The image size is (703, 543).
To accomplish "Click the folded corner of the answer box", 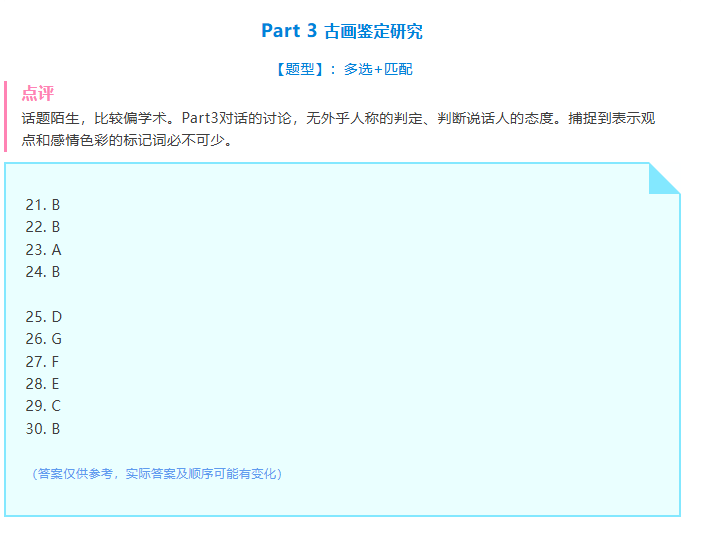I will click(663, 178).
